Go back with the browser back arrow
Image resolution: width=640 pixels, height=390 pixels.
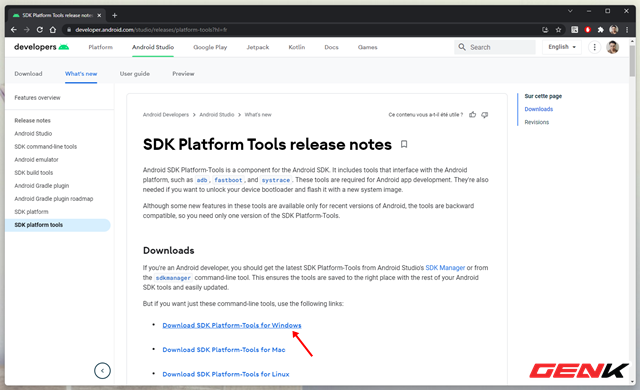(x=13, y=30)
